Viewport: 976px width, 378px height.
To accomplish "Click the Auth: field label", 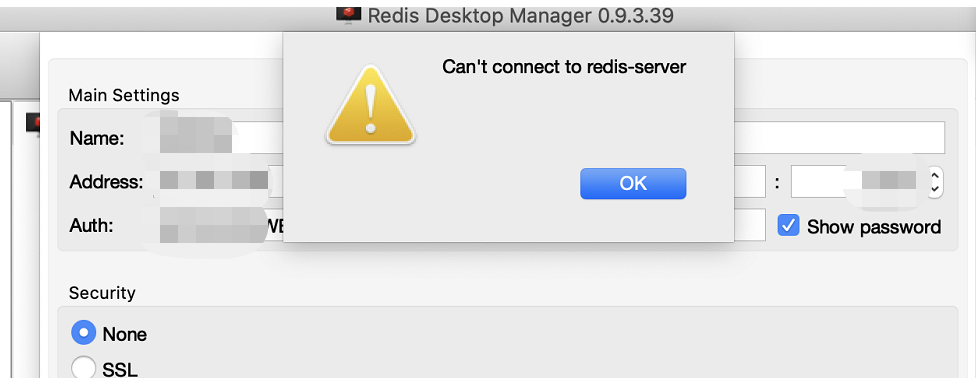I will (x=92, y=225).
